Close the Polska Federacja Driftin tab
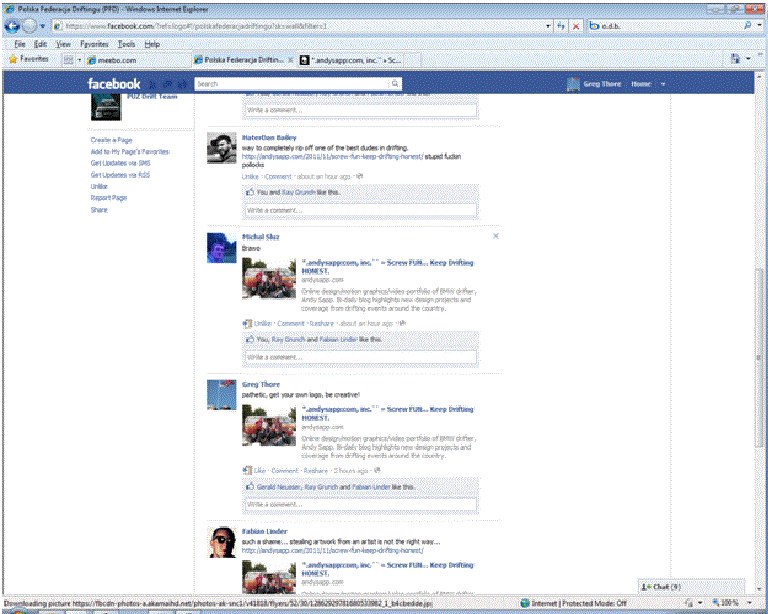The height and width of the screenshot is (614, 768). point(290,60)
